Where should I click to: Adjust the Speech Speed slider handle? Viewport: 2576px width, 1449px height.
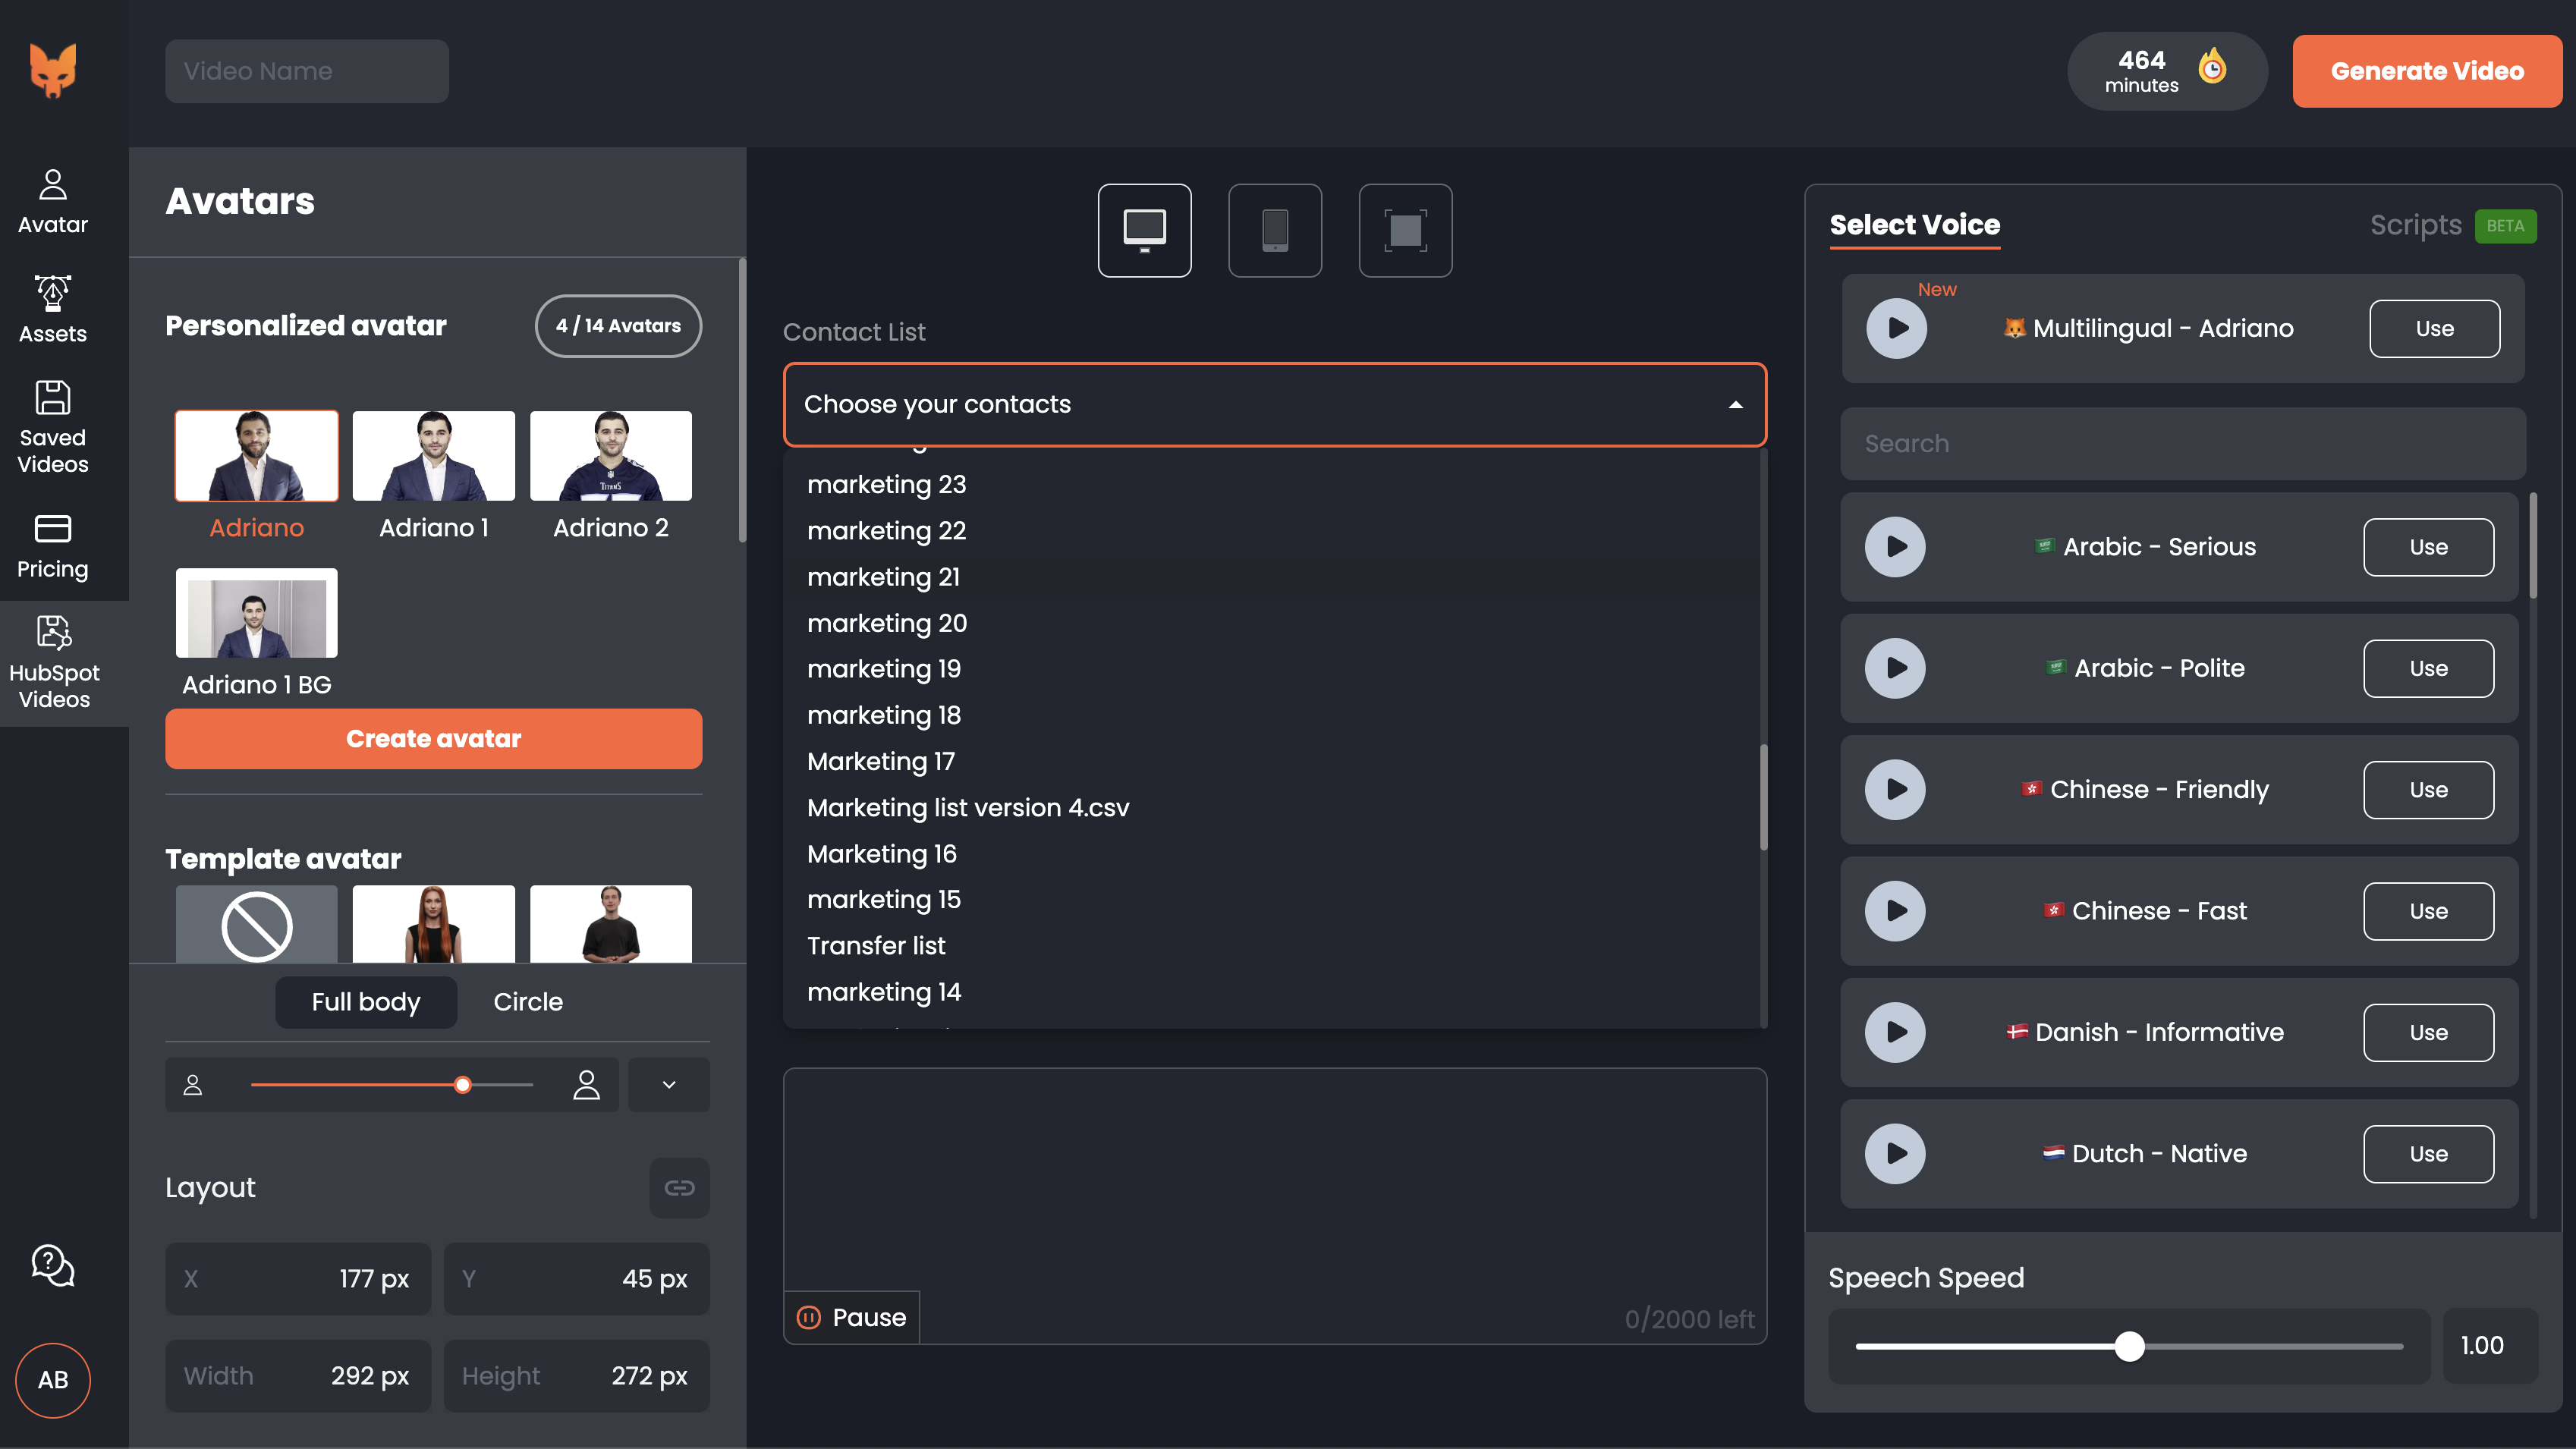coord(2129,1346)
